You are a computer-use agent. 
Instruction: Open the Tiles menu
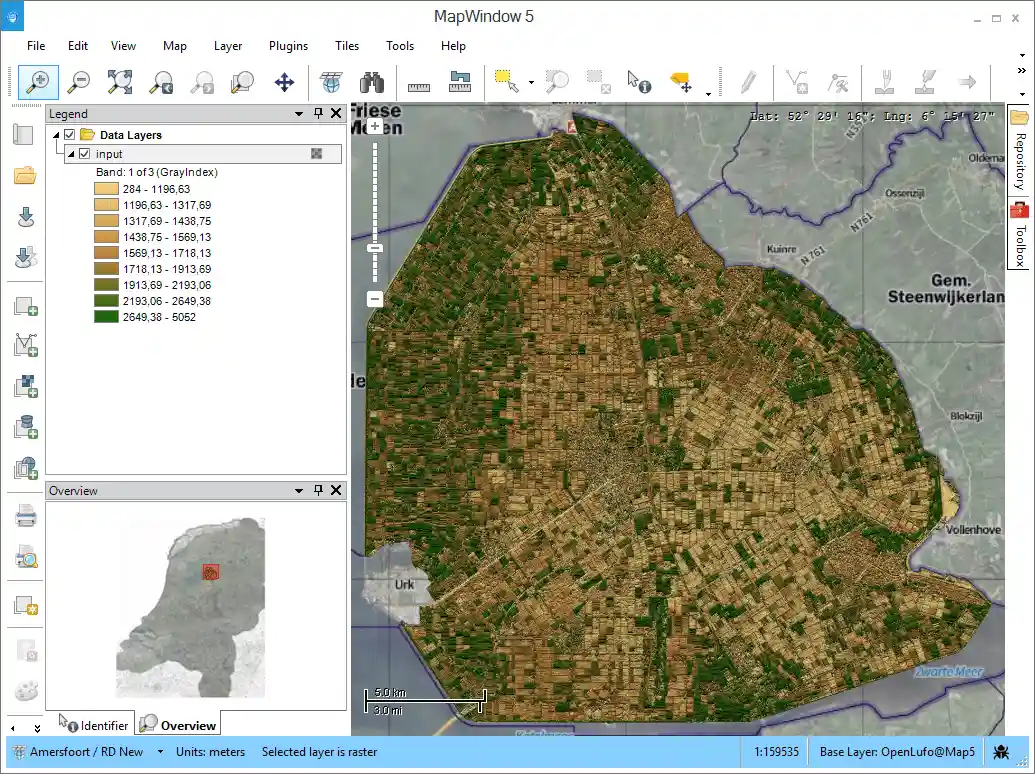click(346, 46)
